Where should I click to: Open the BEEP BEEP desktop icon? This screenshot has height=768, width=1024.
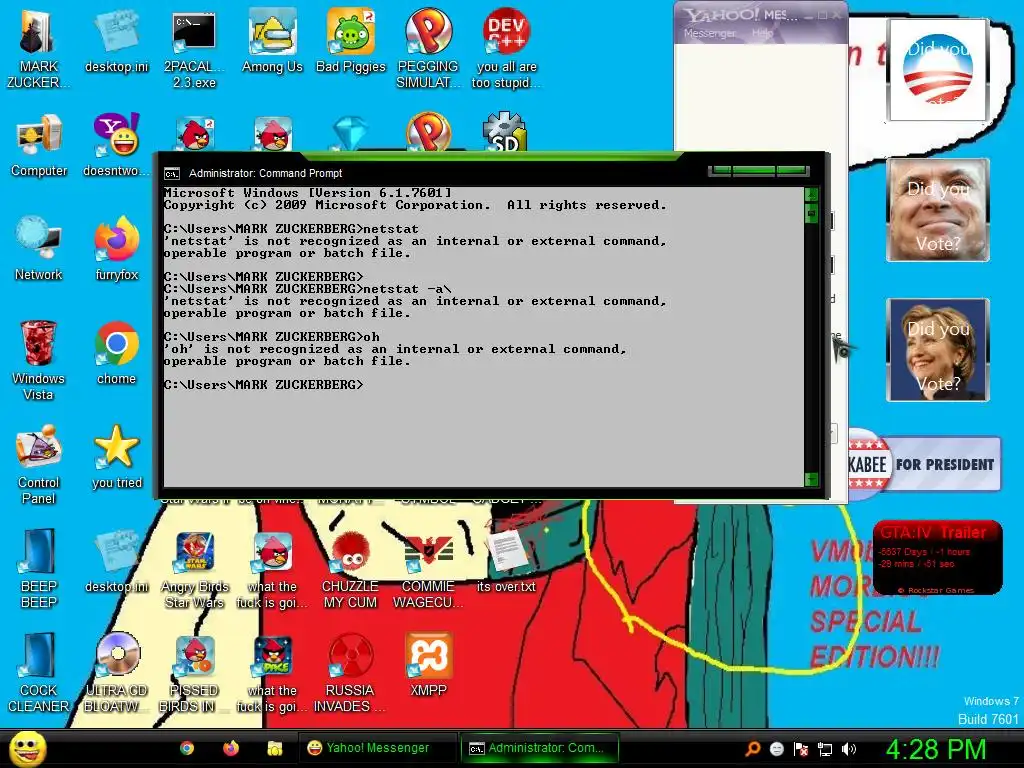pyautogui.click(x=39, y=568)
